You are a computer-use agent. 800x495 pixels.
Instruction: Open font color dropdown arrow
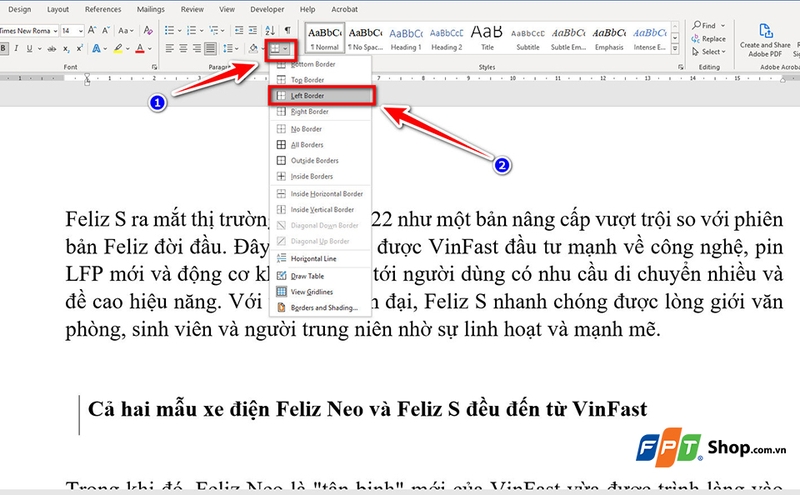(x=149, y=49)
